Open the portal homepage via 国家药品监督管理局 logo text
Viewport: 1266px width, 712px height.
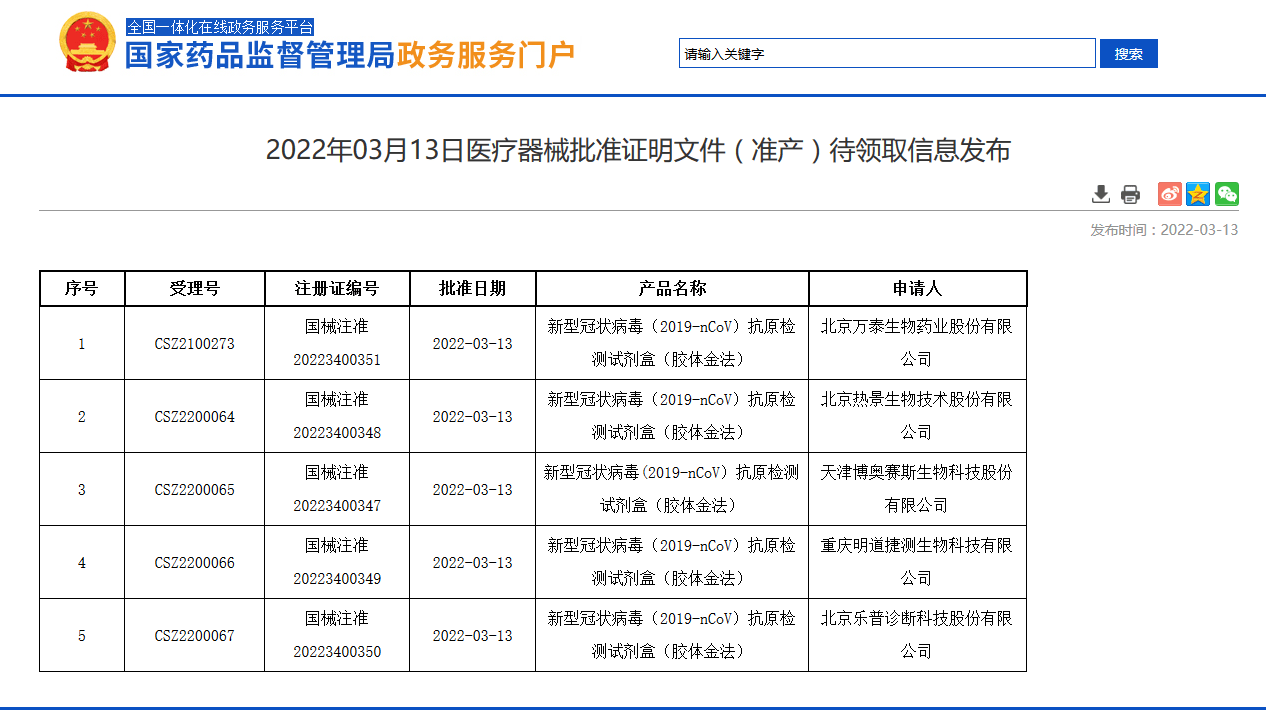pos(258,57)
